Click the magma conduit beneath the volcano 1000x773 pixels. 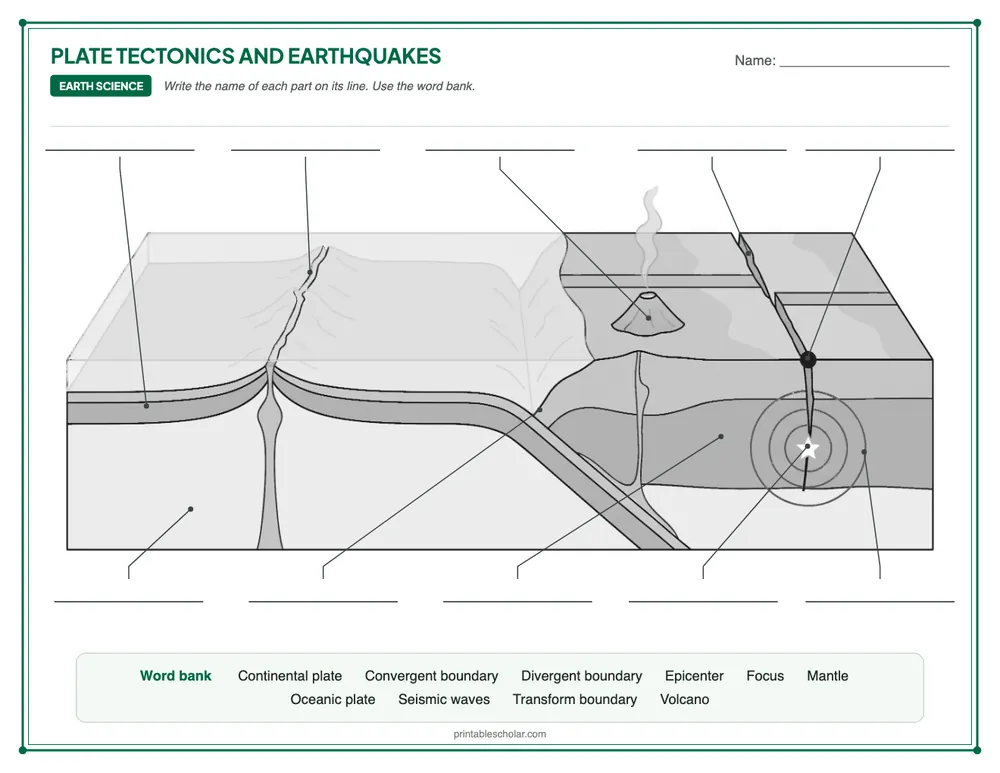639,421
